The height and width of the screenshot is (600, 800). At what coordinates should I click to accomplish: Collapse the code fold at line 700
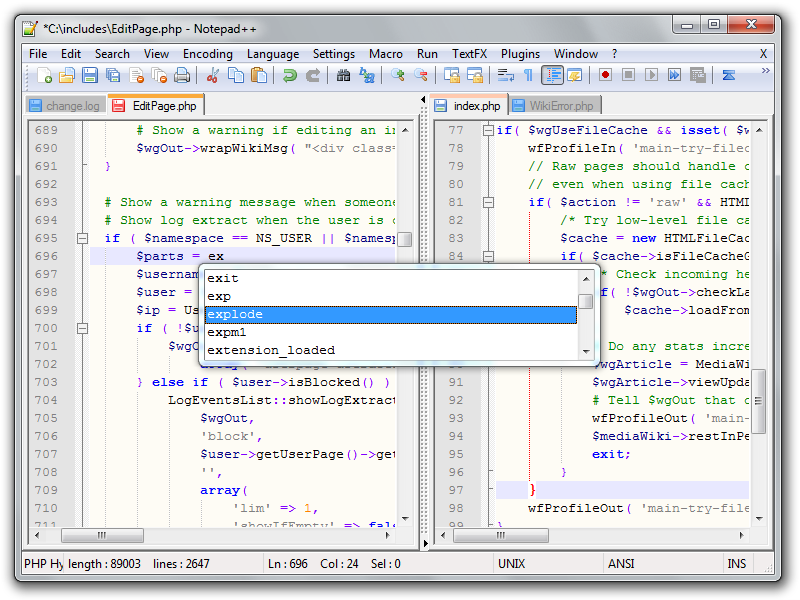(x=83, y=328)
